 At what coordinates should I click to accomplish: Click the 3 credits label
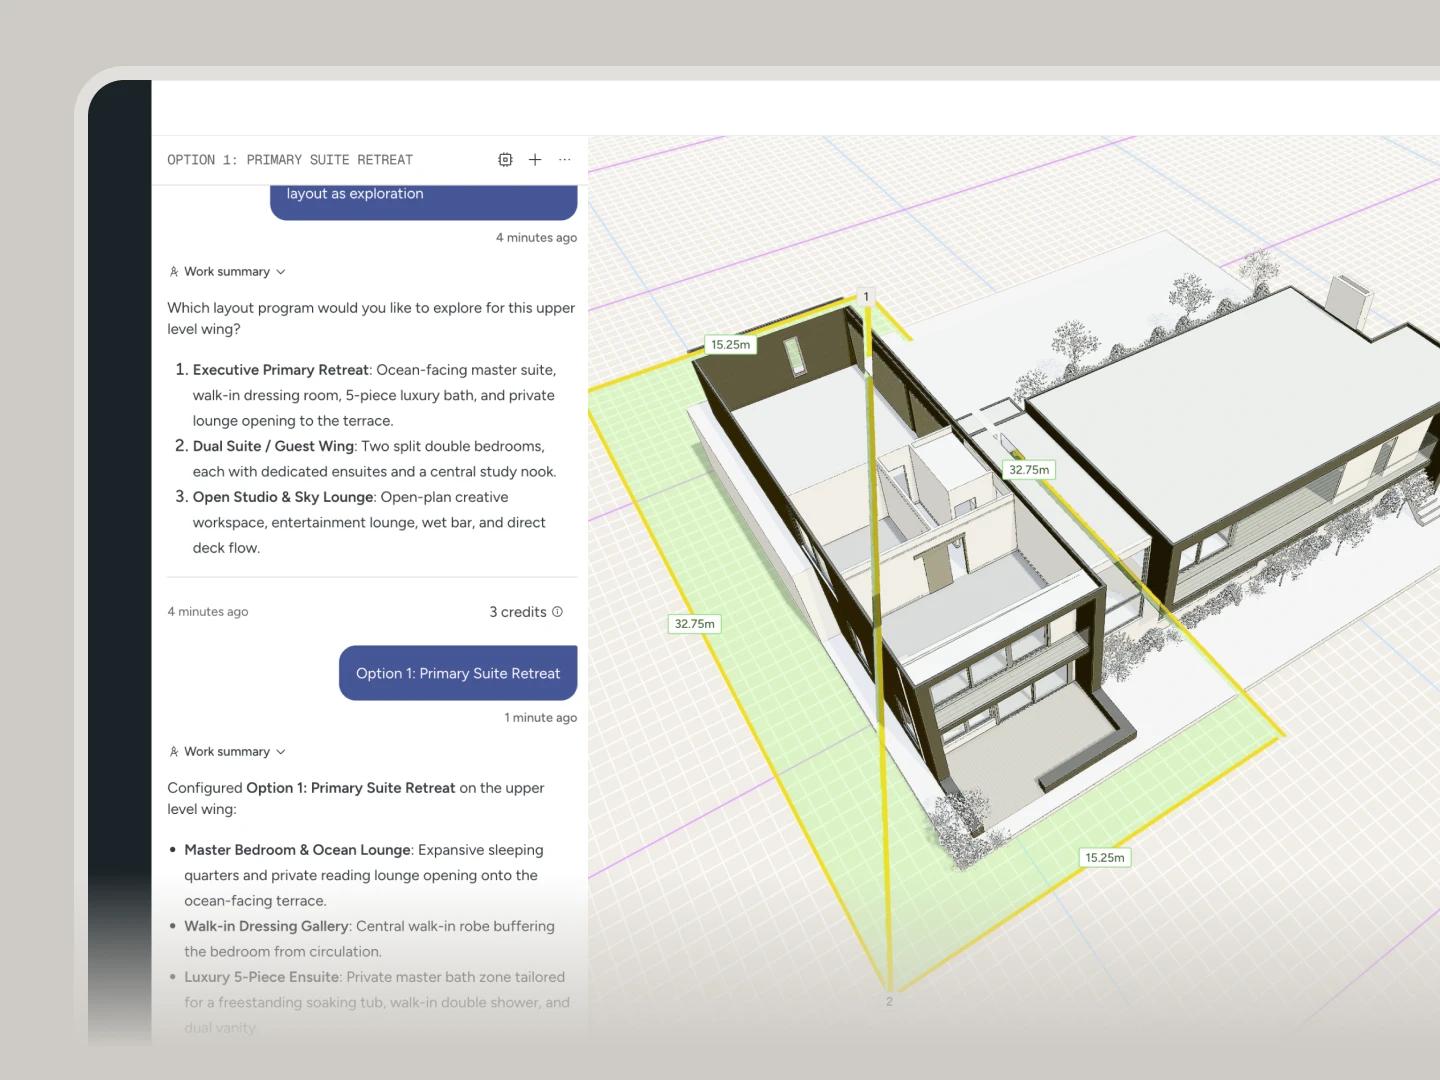[518, 612]
